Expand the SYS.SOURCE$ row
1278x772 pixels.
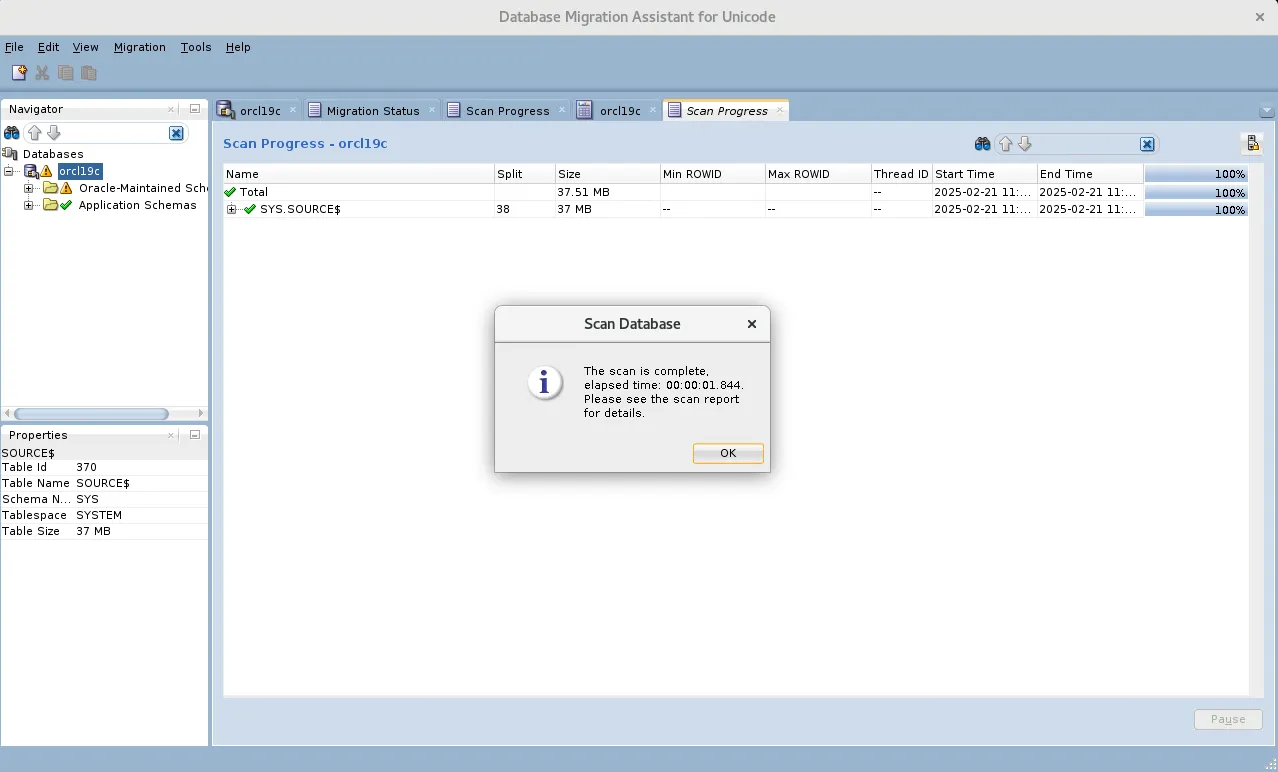pos(231,209)
